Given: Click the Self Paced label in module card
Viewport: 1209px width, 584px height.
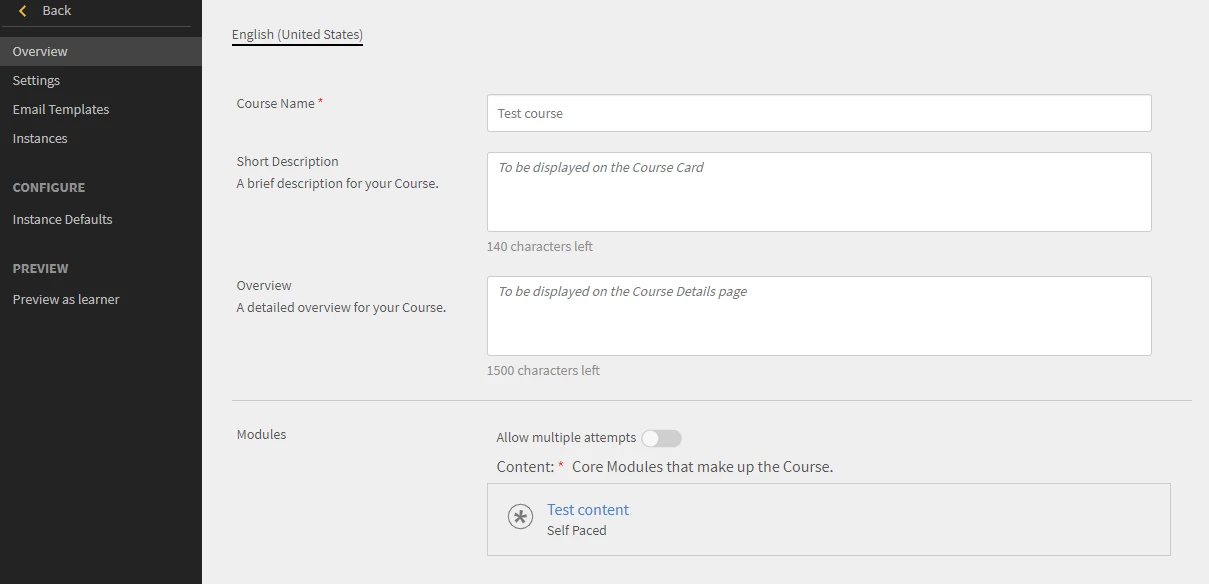Looking at the screenshot, I should (577, 531).
